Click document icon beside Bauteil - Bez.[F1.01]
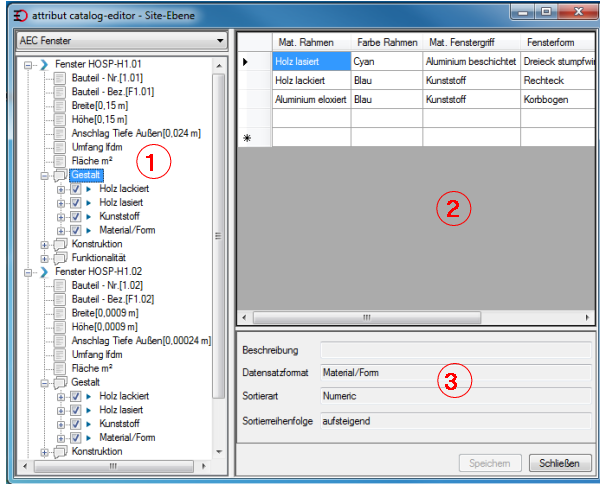The image size is (600, 484). (x=60, y=92)
